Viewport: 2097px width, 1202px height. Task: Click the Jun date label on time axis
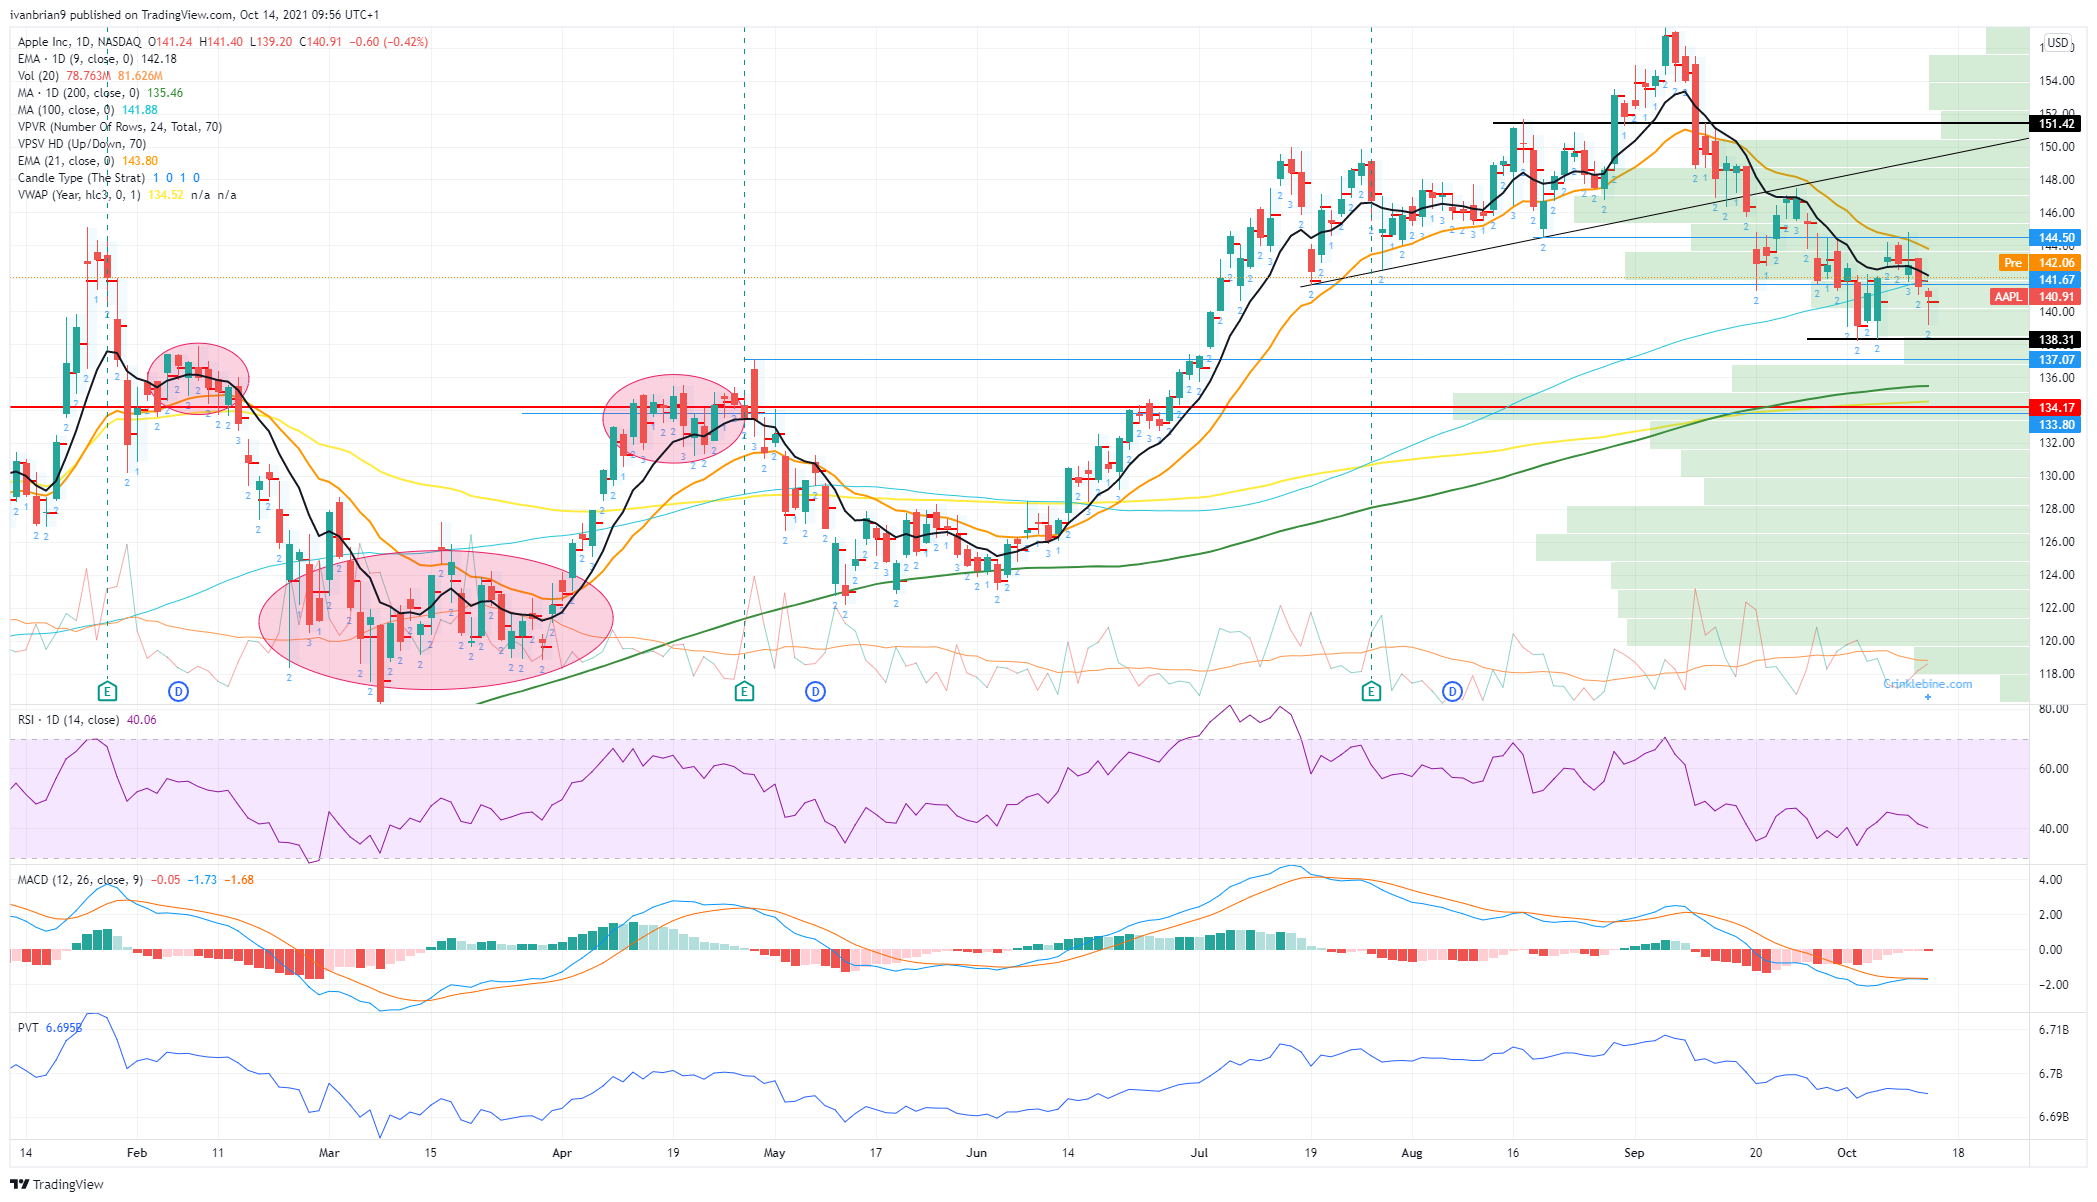click(977, 1153)
